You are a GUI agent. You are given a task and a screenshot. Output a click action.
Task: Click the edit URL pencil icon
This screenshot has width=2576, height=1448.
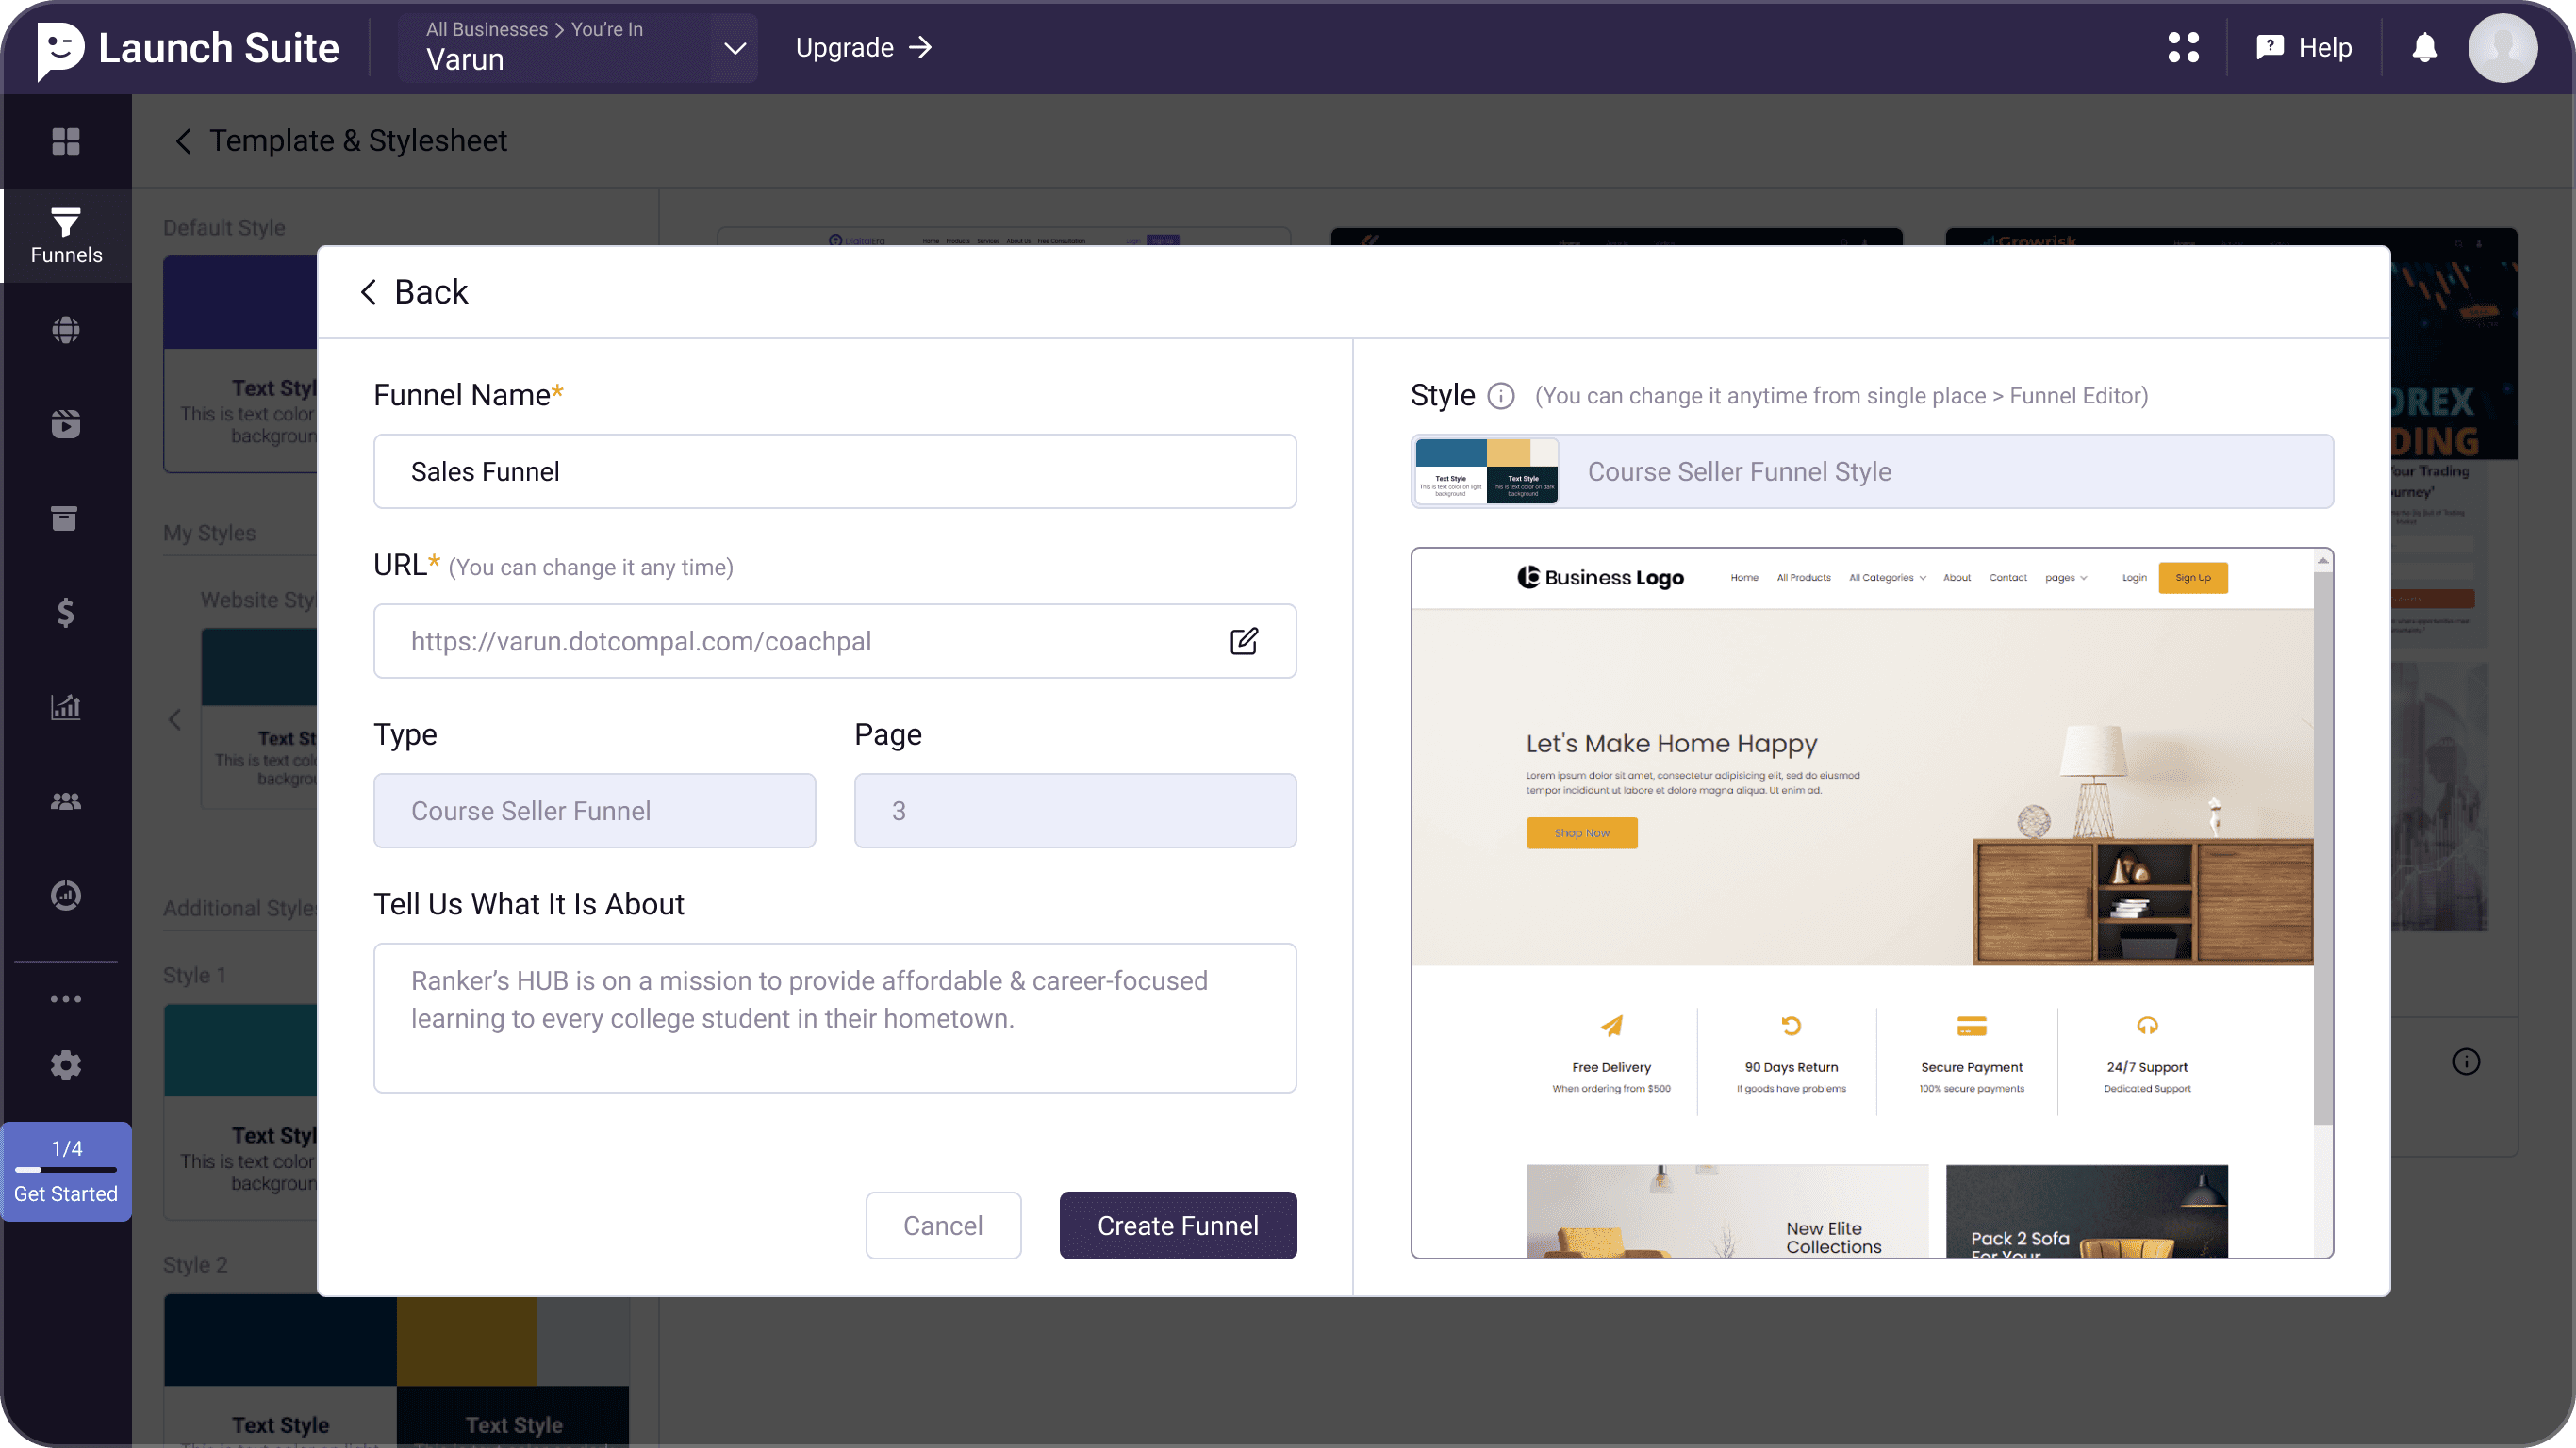(x=1243, y=641)
